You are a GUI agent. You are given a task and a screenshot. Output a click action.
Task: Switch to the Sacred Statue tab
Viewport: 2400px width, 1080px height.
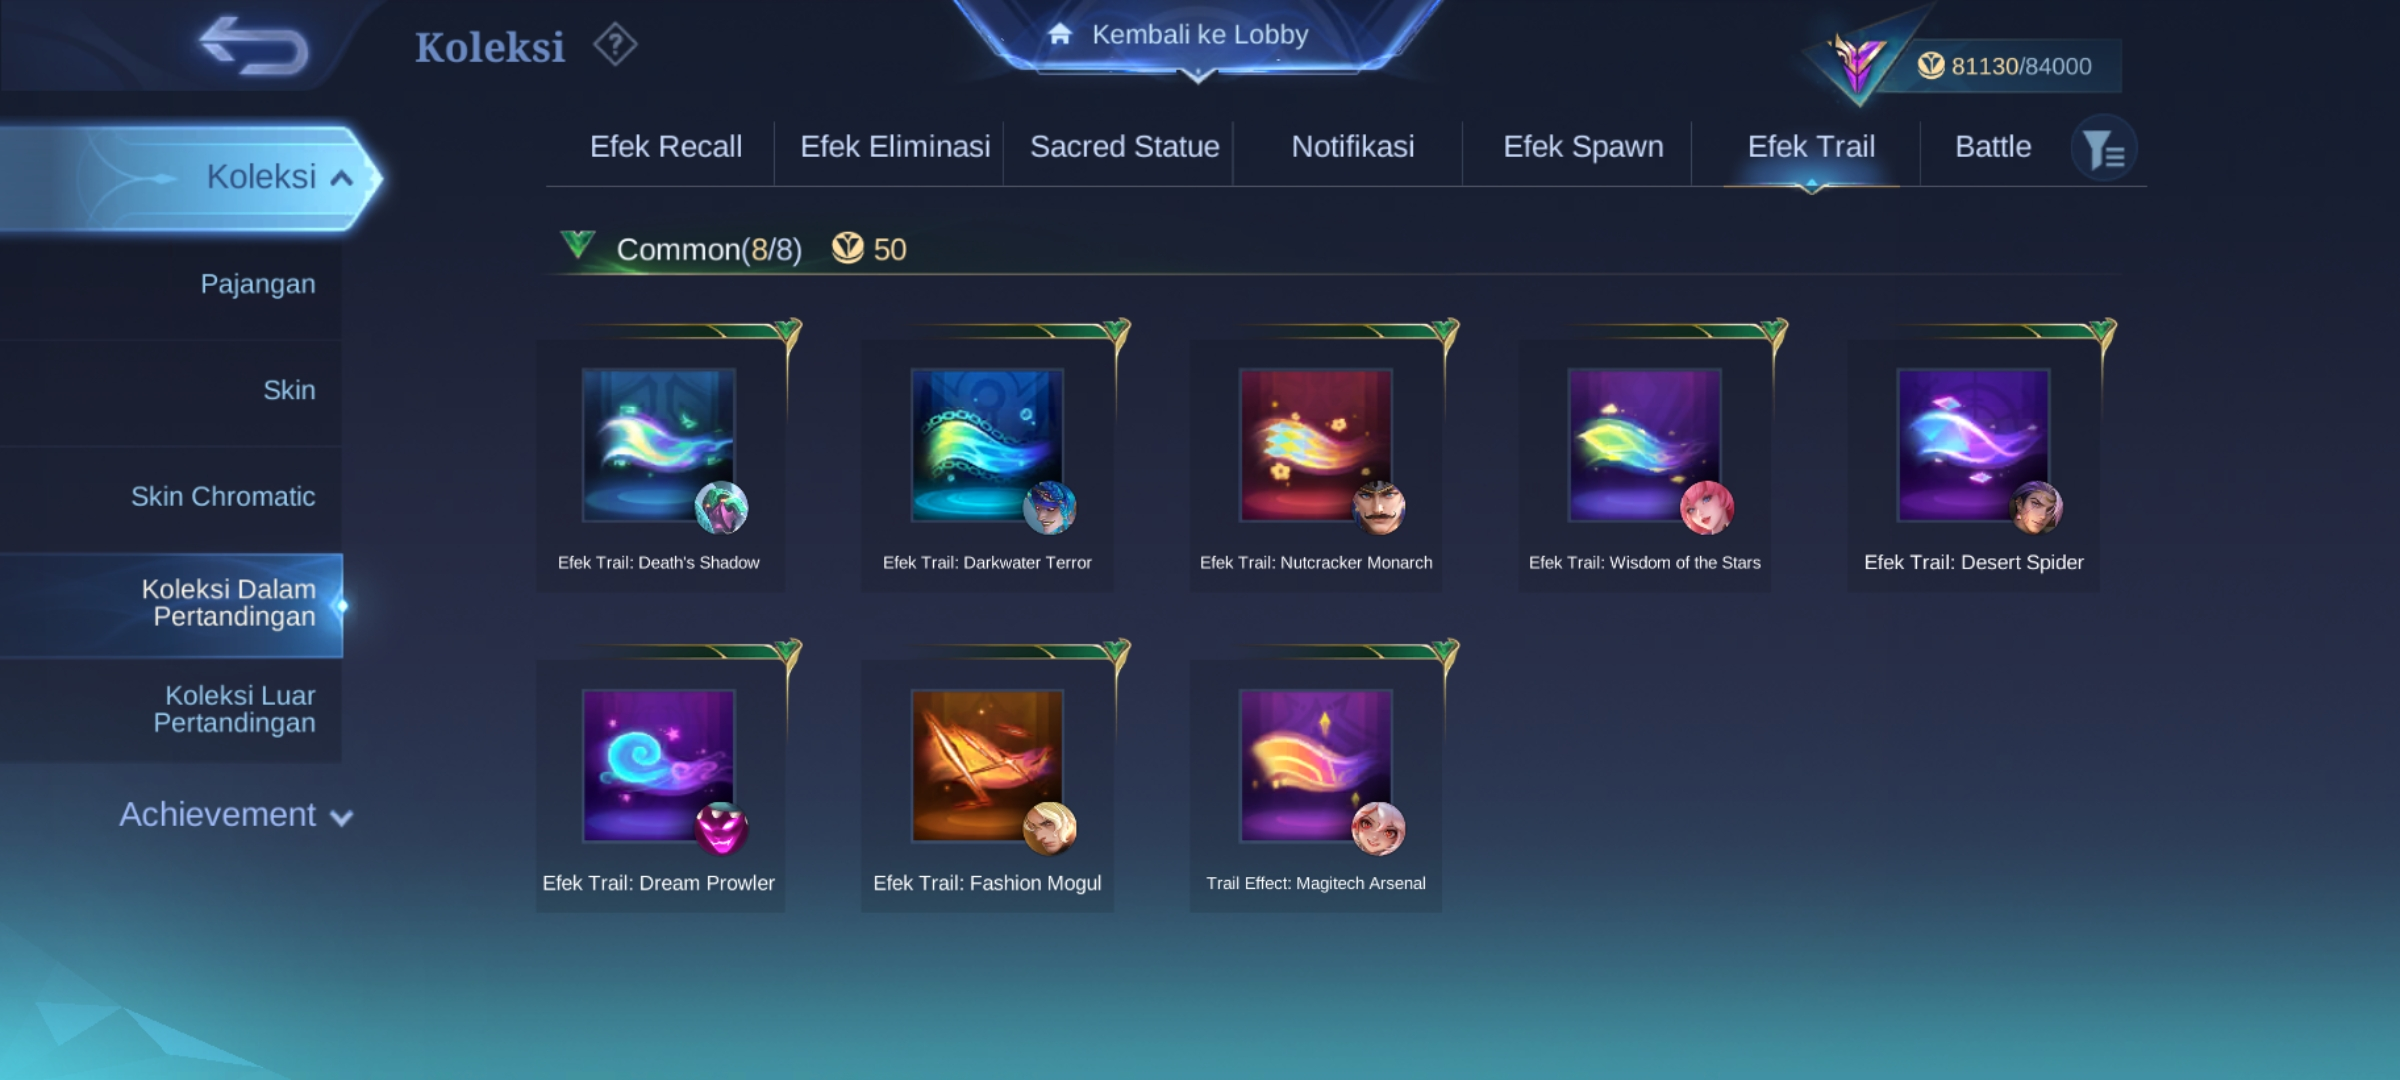pos(1124,147)
